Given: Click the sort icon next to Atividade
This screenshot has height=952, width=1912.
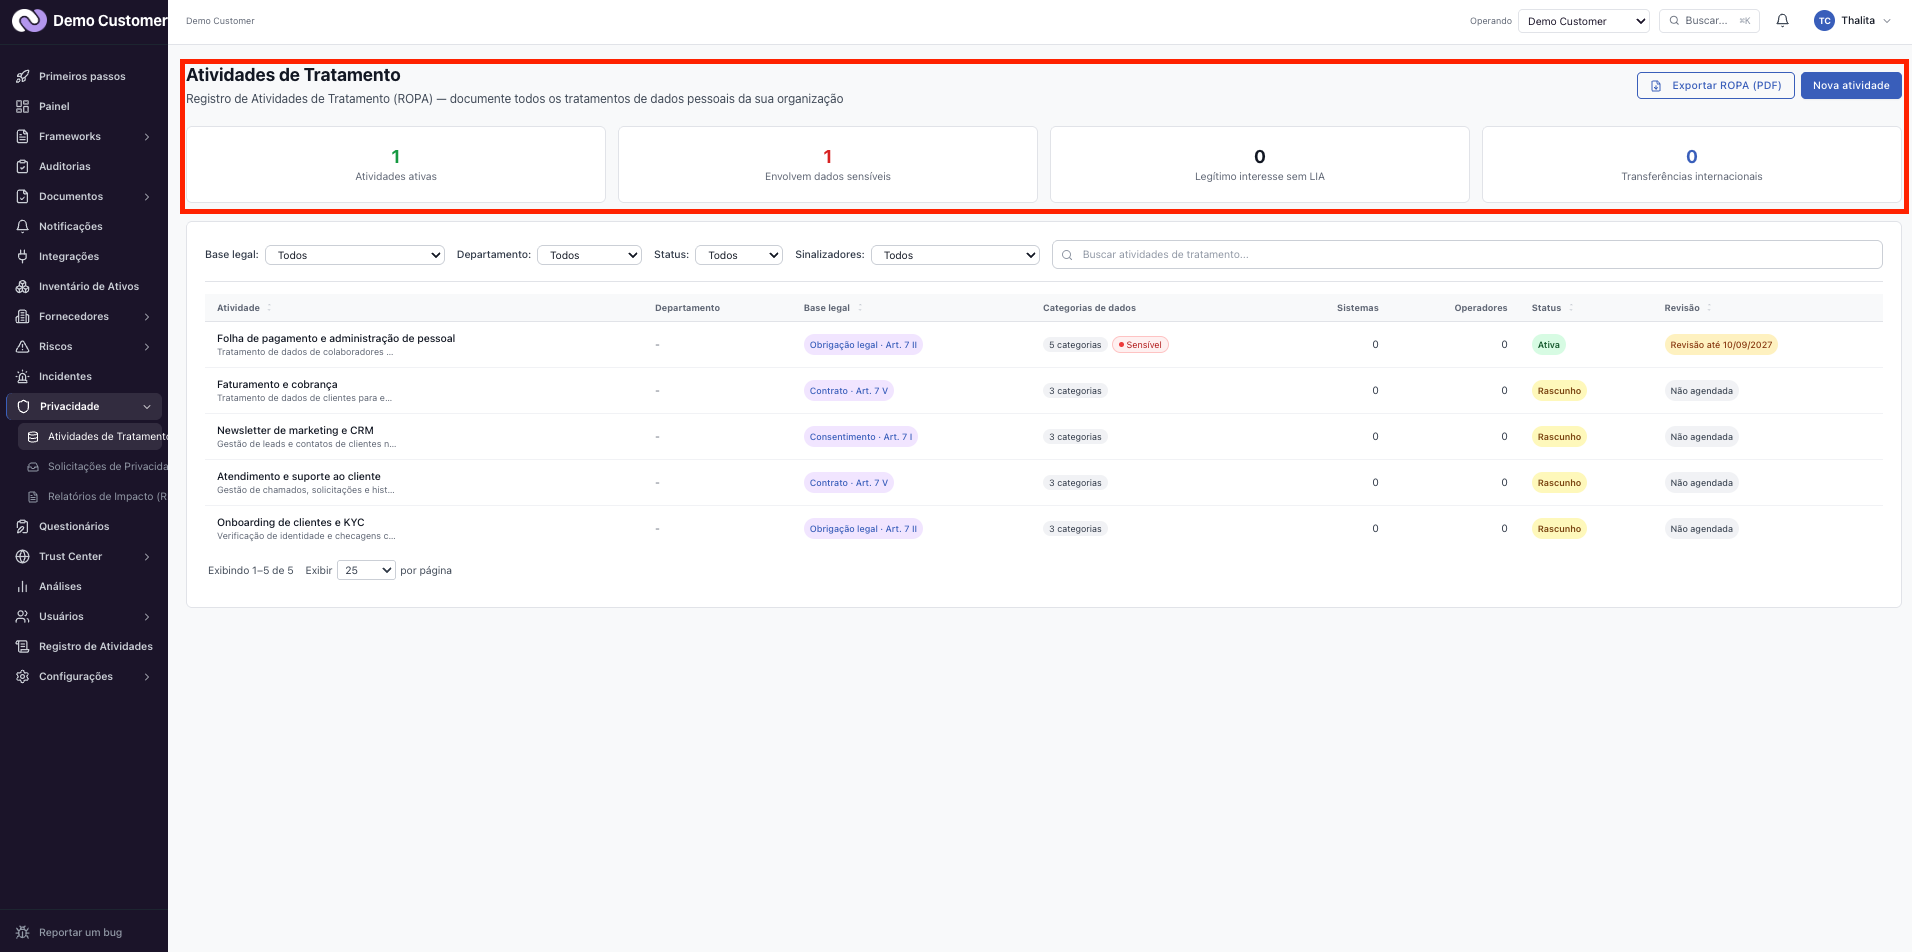Looking at the screenshot, I should [269, 307].
